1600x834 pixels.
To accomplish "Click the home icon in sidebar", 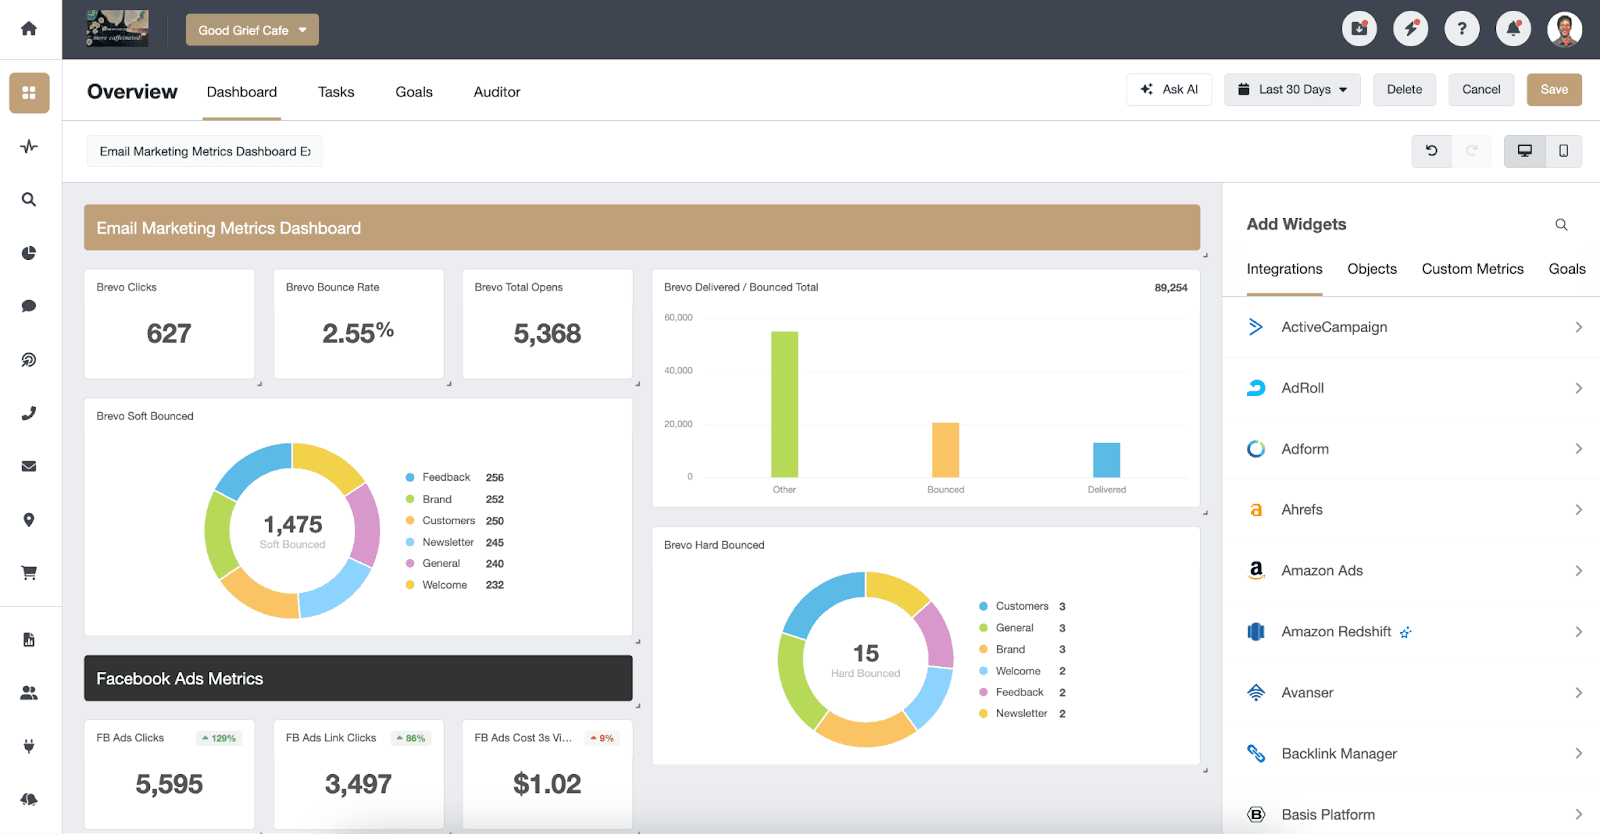I will pos(29,29).
